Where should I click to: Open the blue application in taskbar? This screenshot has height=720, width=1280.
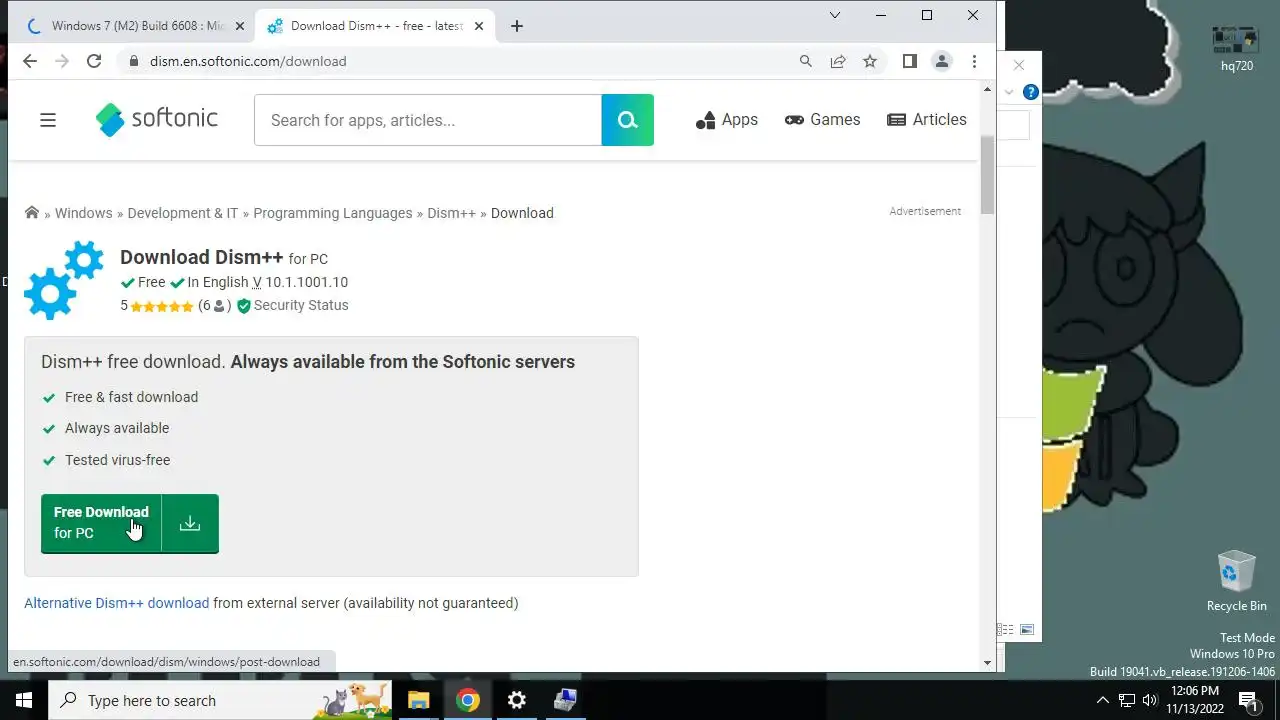click(x=565, y=700)
